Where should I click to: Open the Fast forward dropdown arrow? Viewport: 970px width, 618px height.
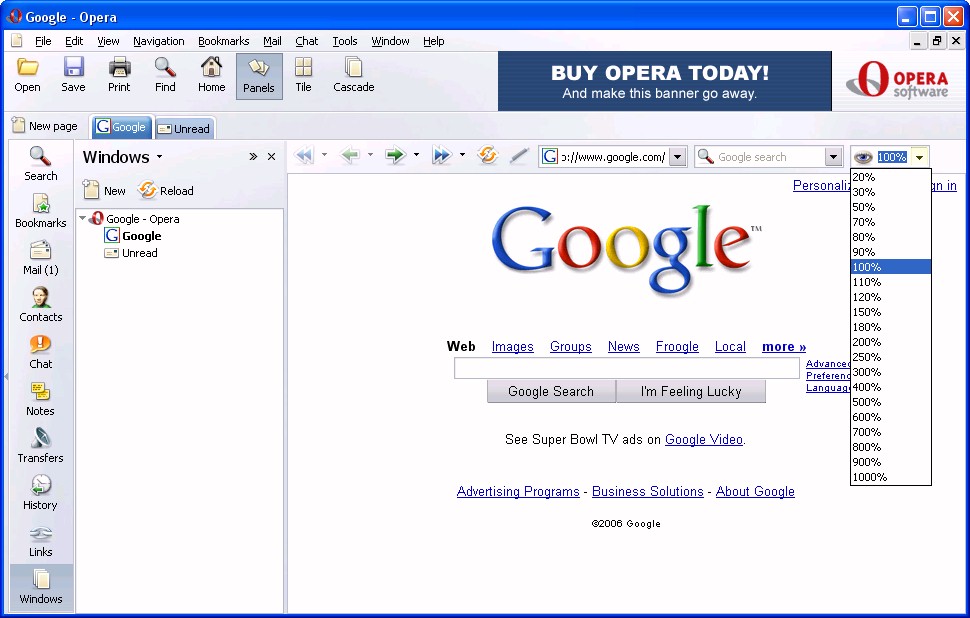(x=461, y=155)
